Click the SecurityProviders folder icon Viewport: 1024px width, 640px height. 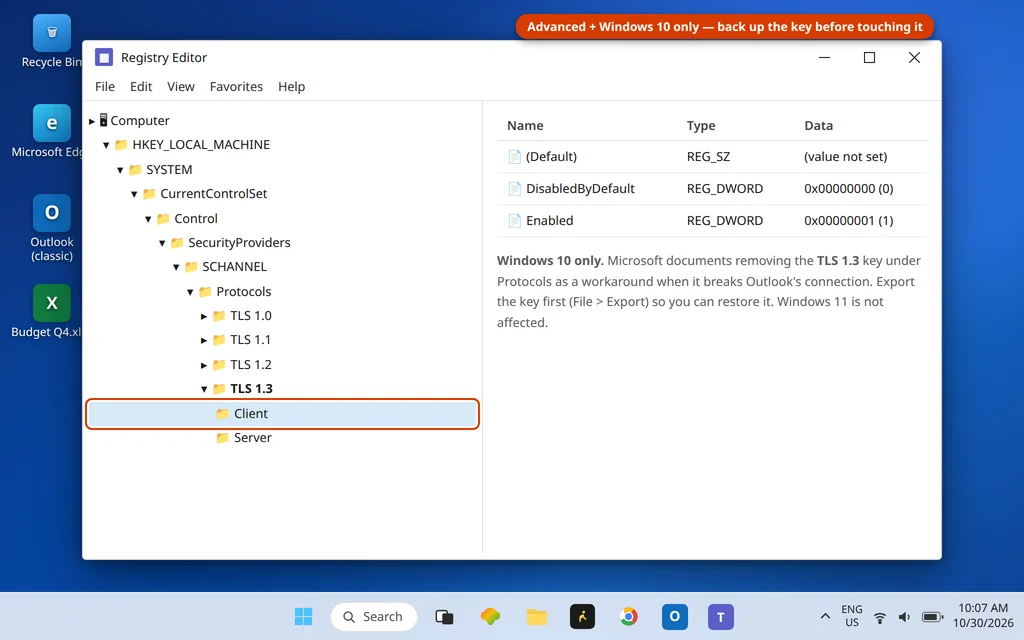[x=177, y=243]
